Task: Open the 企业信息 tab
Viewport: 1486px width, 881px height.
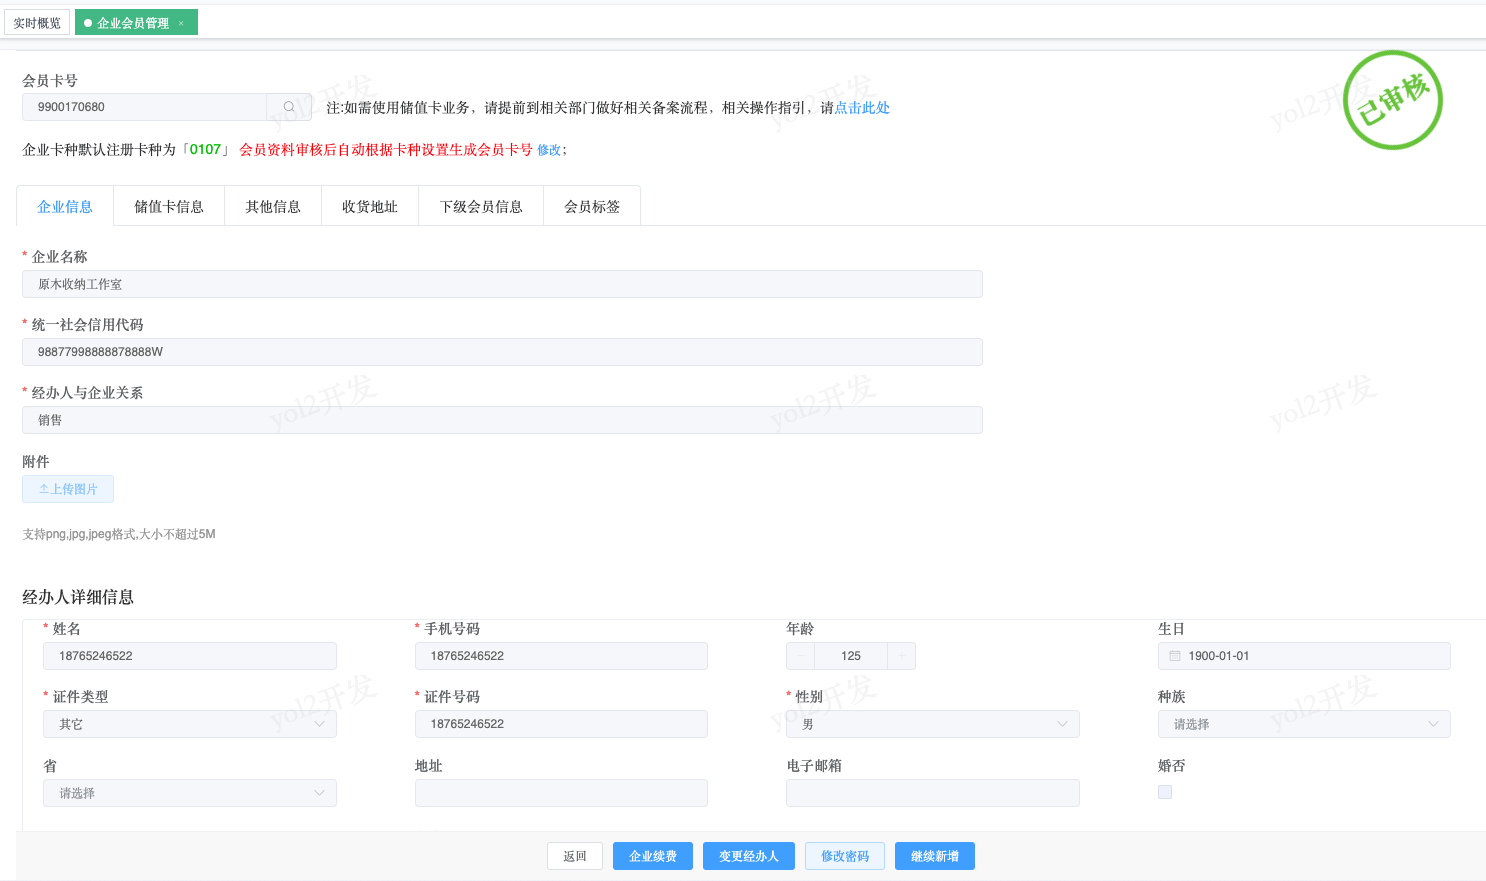Action: (65, 207)
